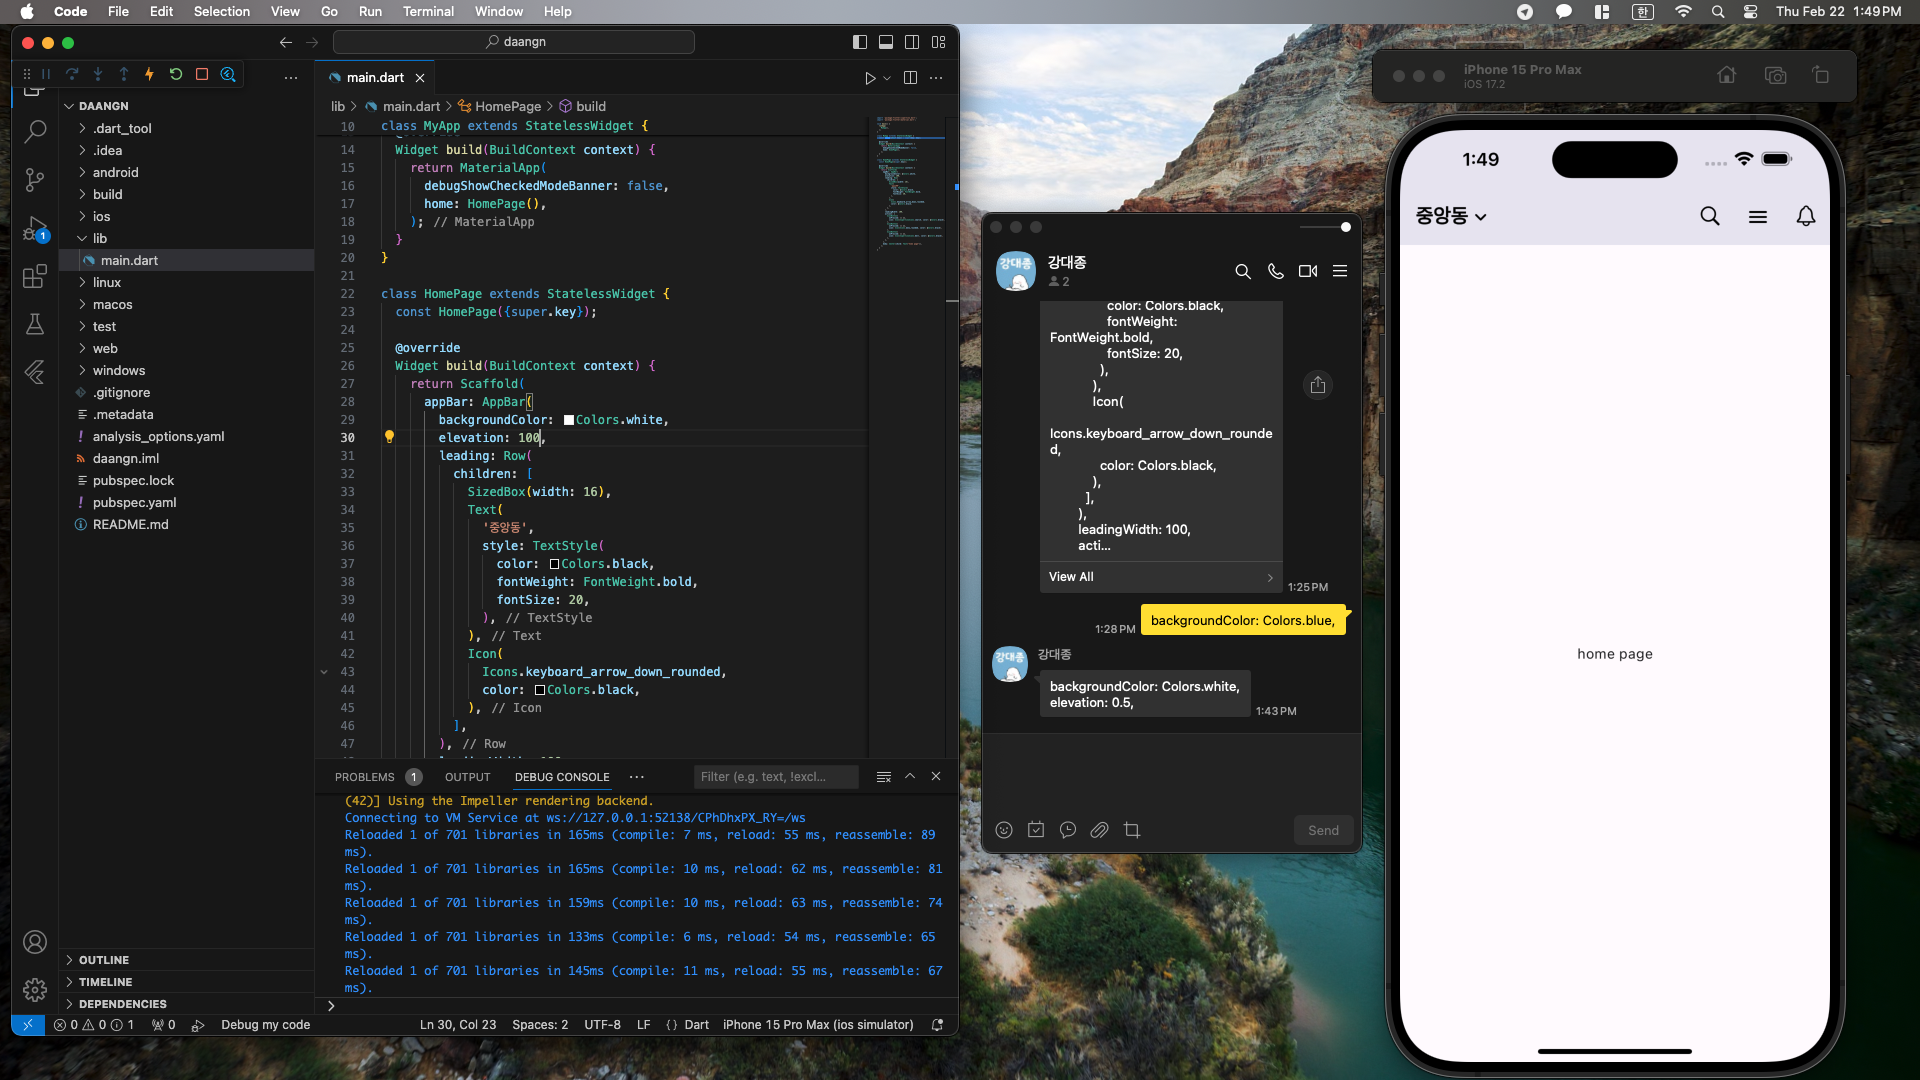
Task: Click the Dart language mode status
Action: pos(696,1025)
